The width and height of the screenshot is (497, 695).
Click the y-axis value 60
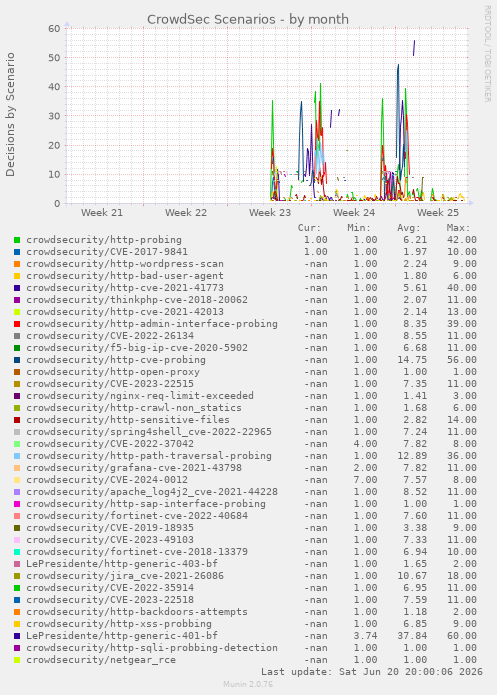pos(54,28)
